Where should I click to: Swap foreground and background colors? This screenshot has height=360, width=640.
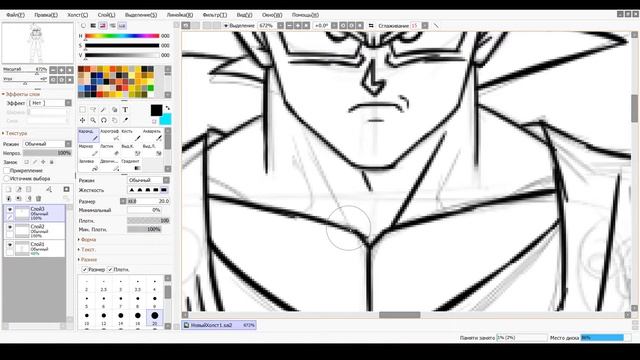(x=167, y=108)
